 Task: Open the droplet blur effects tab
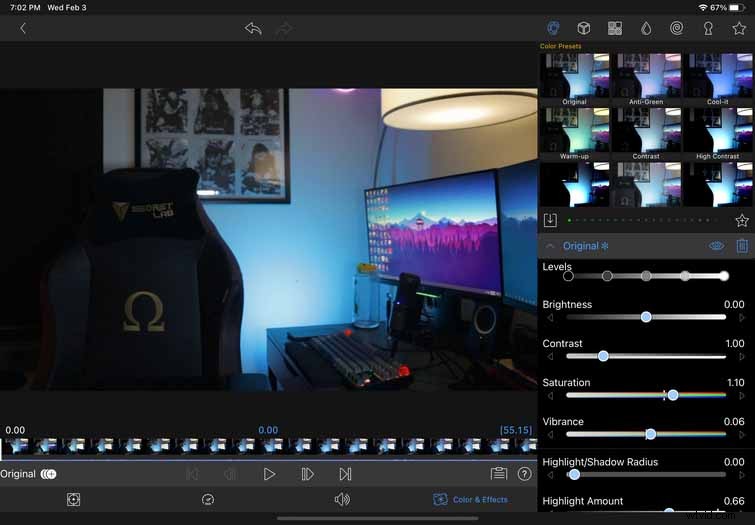646,28
